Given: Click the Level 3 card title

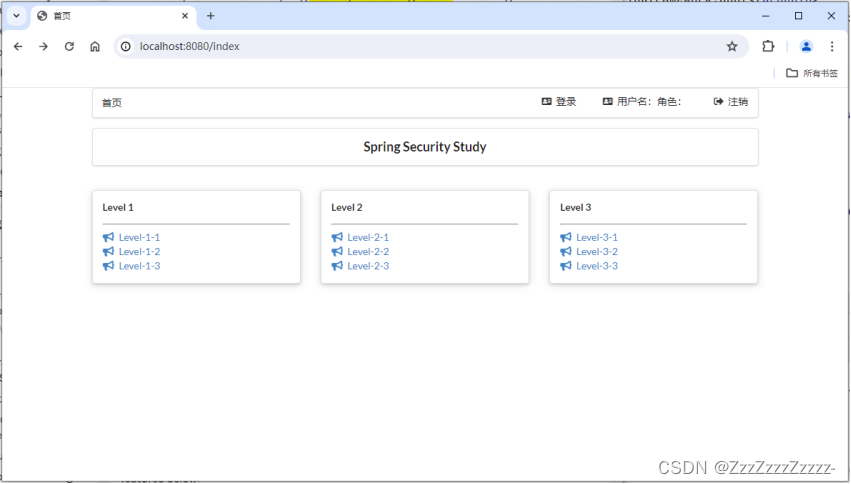Looking at the screenshot, I should [x=576, y=208].
